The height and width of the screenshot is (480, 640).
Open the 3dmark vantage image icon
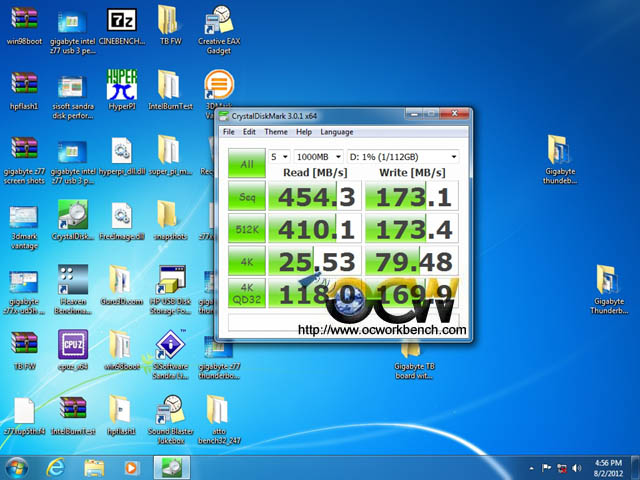pos(24,216)
